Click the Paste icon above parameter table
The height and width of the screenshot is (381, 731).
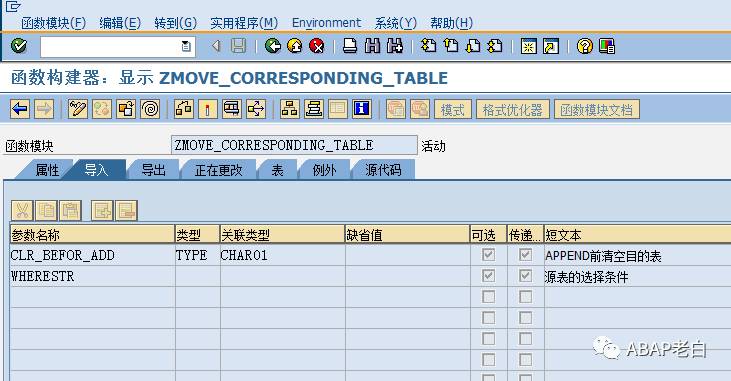coord(70,211)
